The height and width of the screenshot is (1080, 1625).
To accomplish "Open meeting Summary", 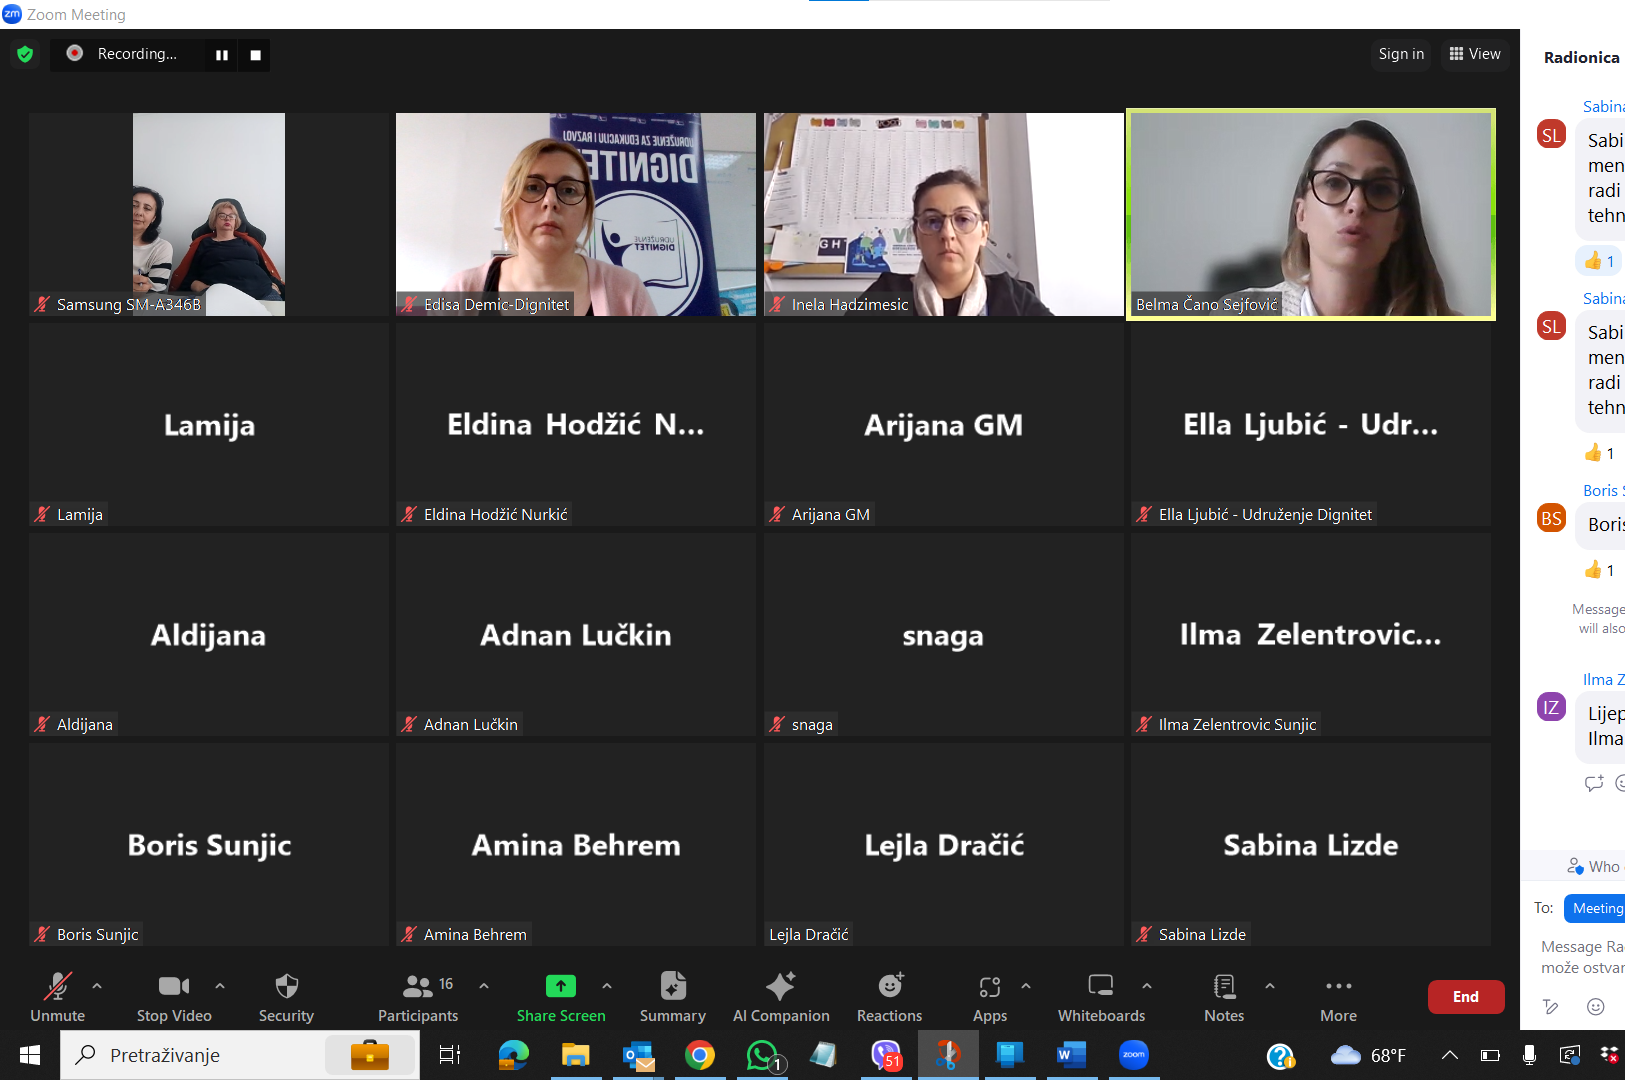I will pyautogui.click(x=673, y=997).
